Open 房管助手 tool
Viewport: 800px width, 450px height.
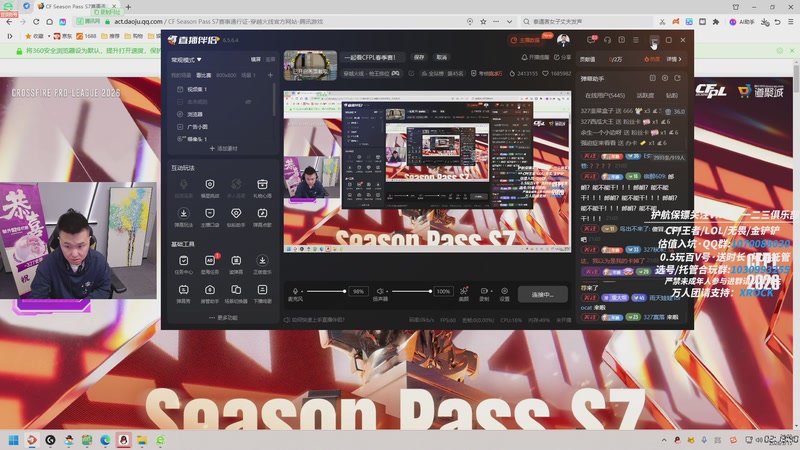click(x=210, y=294)
